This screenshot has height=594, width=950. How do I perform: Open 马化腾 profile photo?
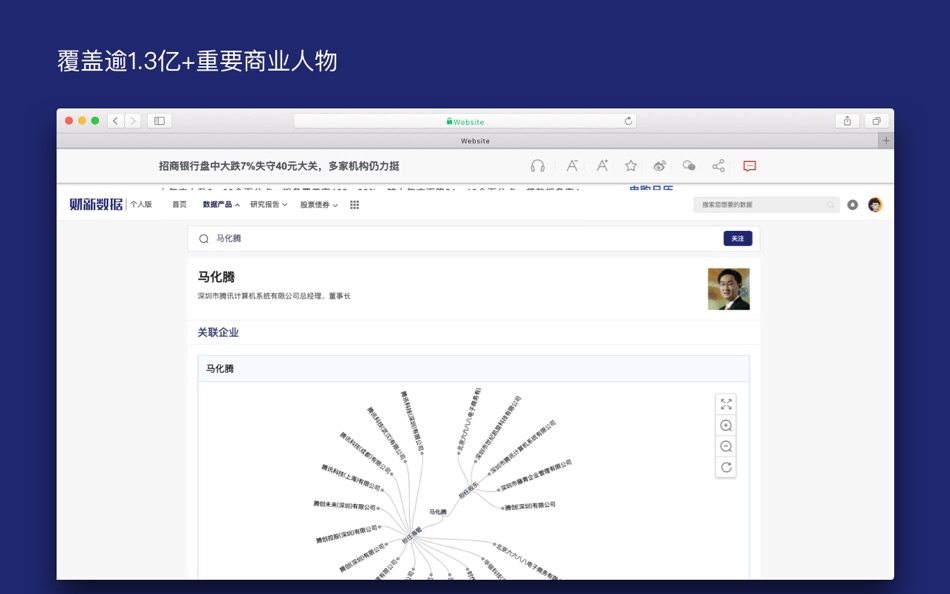click(x=729, y=289)
